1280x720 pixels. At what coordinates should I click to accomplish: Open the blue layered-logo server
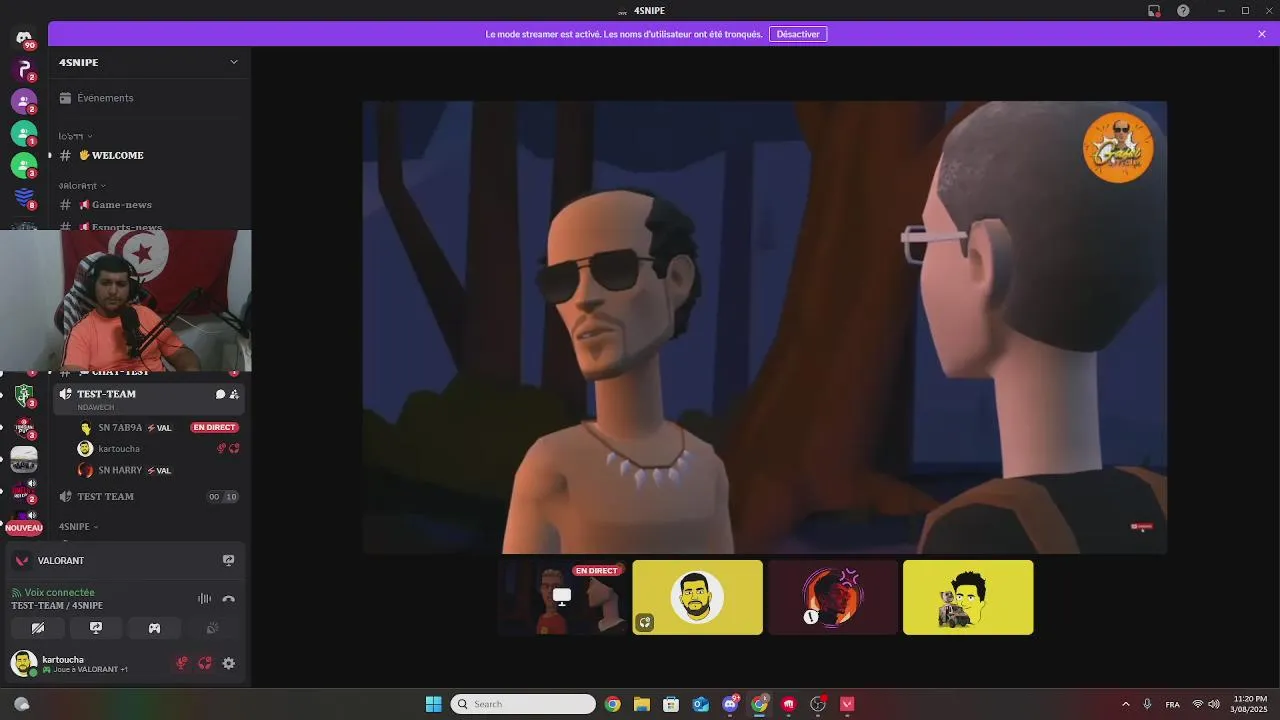[x=24, y=197]
